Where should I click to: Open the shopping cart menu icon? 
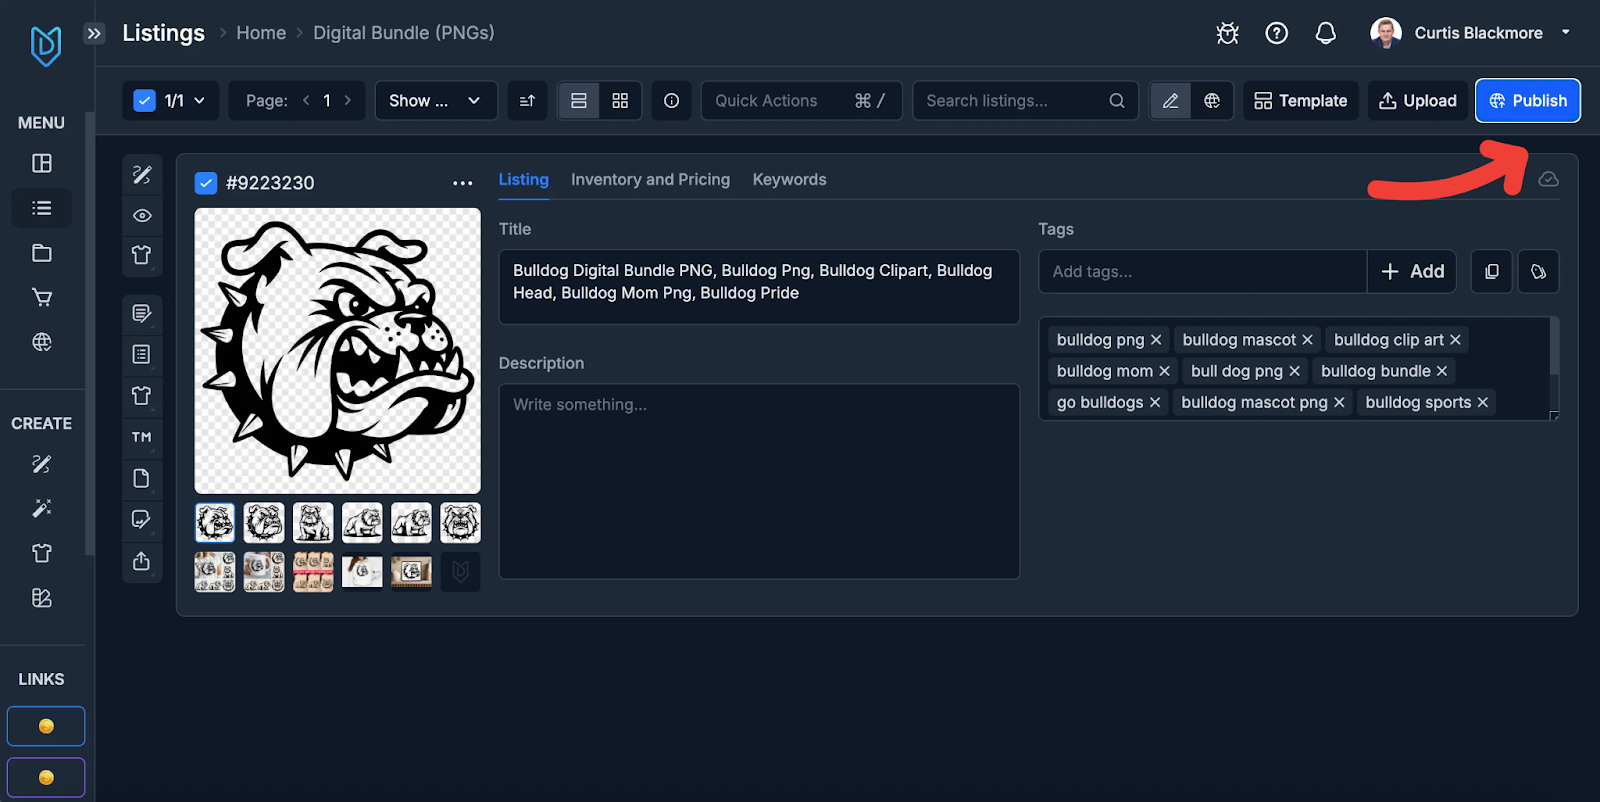click(x=42, y=297)
